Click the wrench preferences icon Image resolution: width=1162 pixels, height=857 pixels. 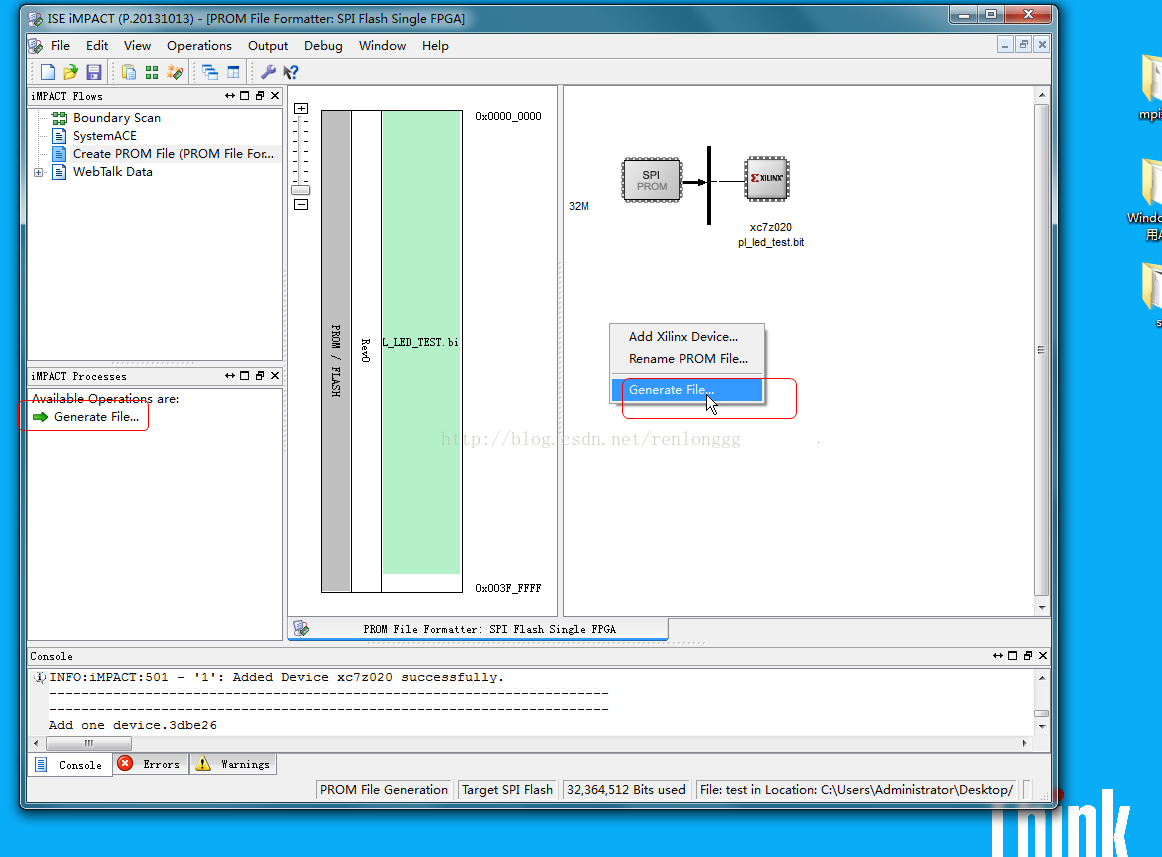point(268,72)
